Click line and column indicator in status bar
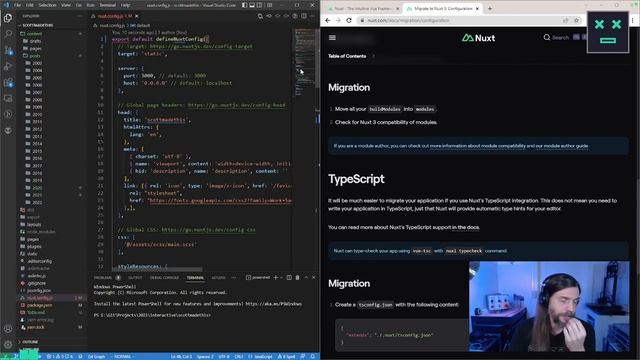The image size is (640, 360). [x=181, y=356]
